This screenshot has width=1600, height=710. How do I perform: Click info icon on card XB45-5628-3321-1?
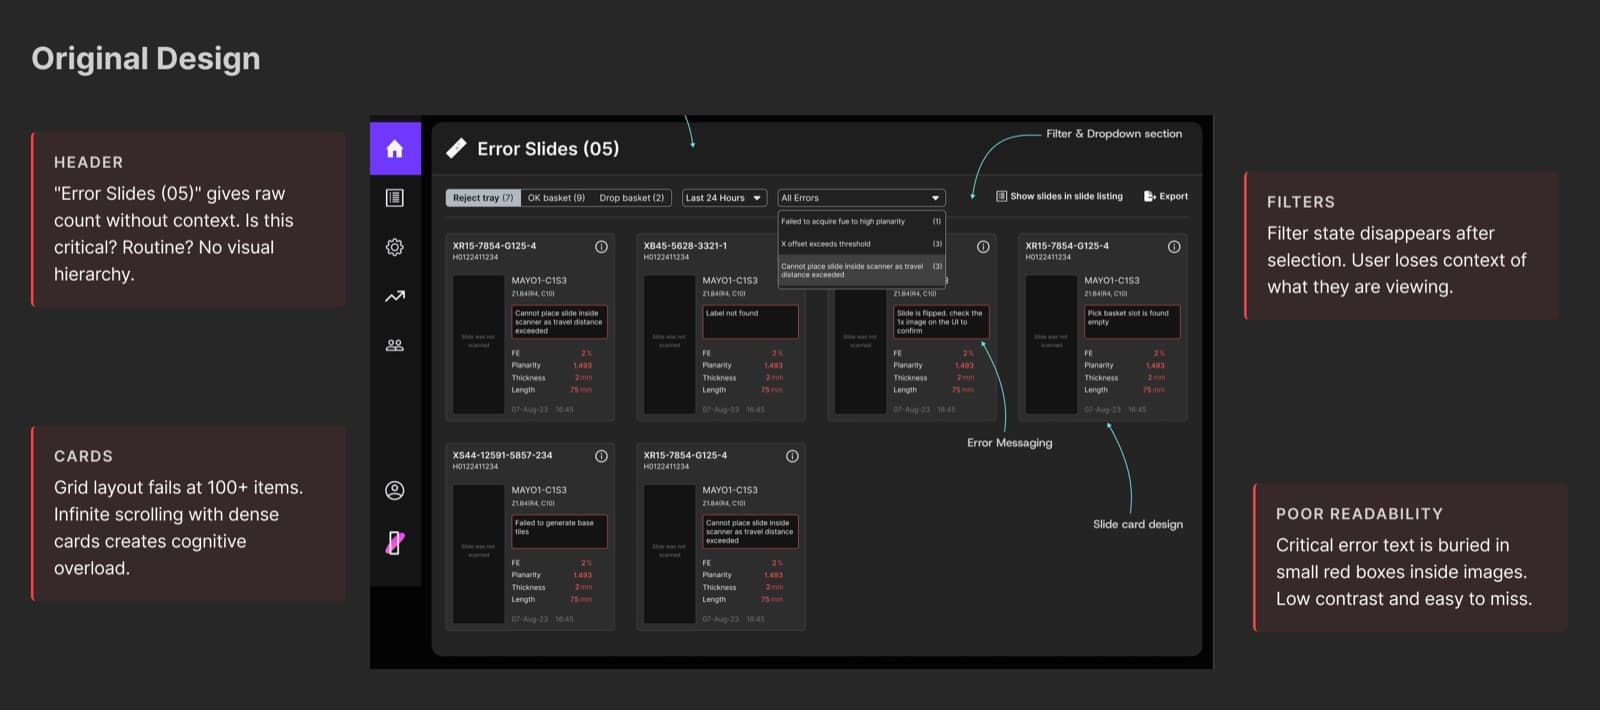click(792, 247)
